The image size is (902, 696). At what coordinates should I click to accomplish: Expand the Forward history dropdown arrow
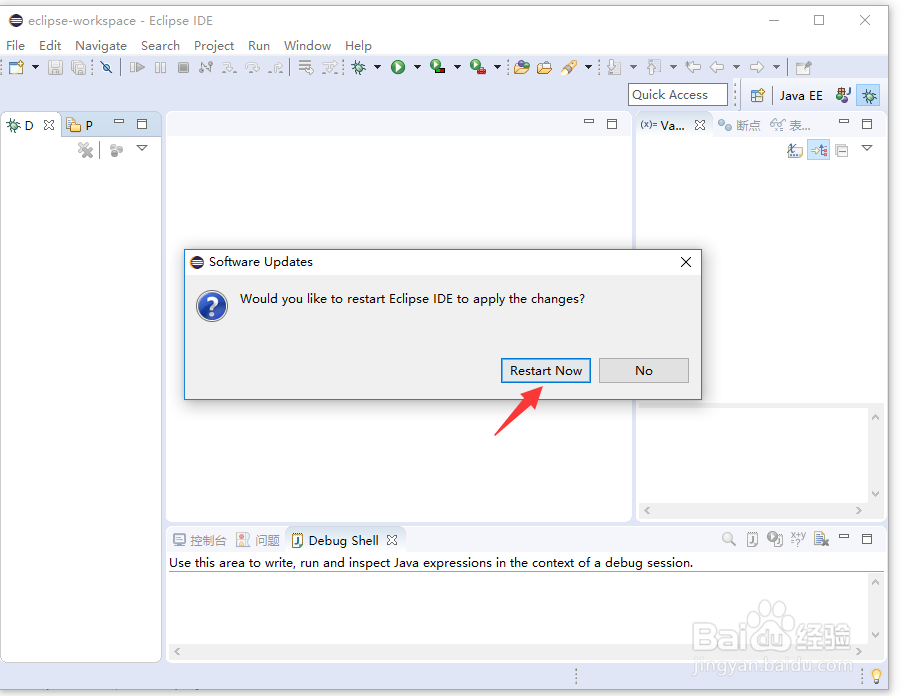[776, 67]
